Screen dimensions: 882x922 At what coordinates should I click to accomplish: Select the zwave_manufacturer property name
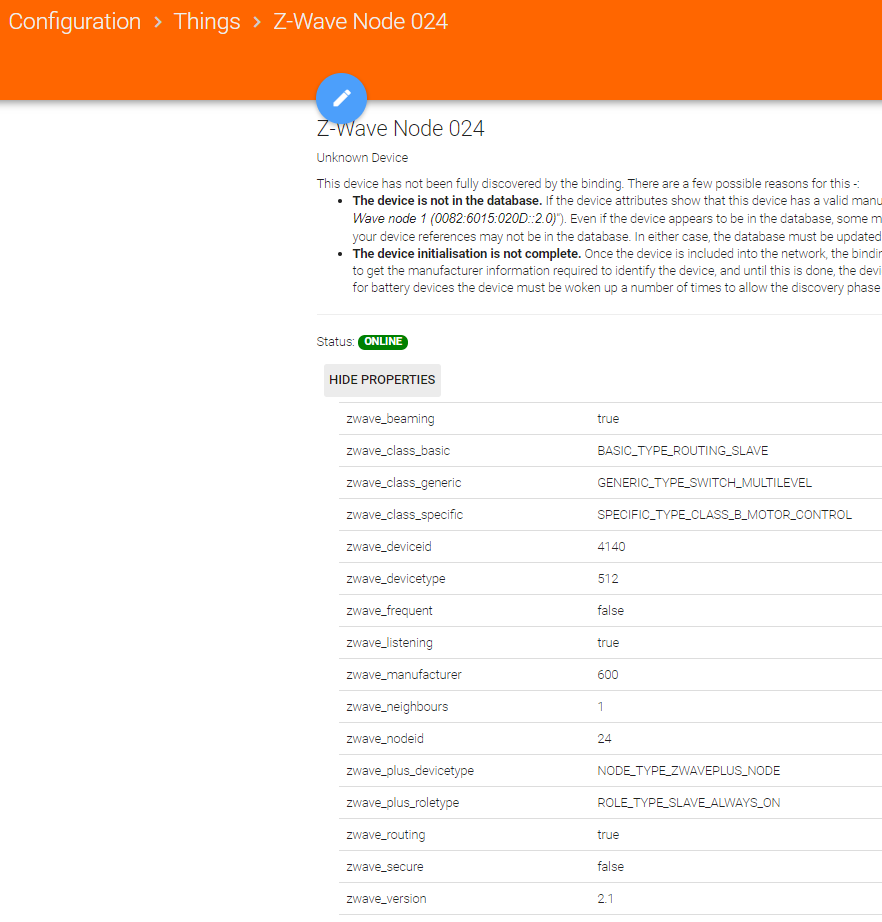point(404,674)
